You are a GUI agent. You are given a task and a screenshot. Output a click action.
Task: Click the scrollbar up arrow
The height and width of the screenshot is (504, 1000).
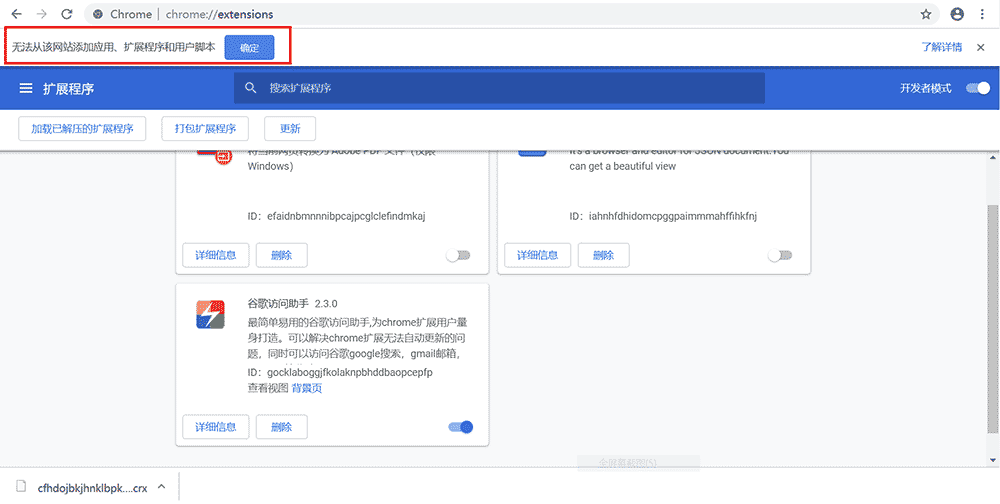994,157
